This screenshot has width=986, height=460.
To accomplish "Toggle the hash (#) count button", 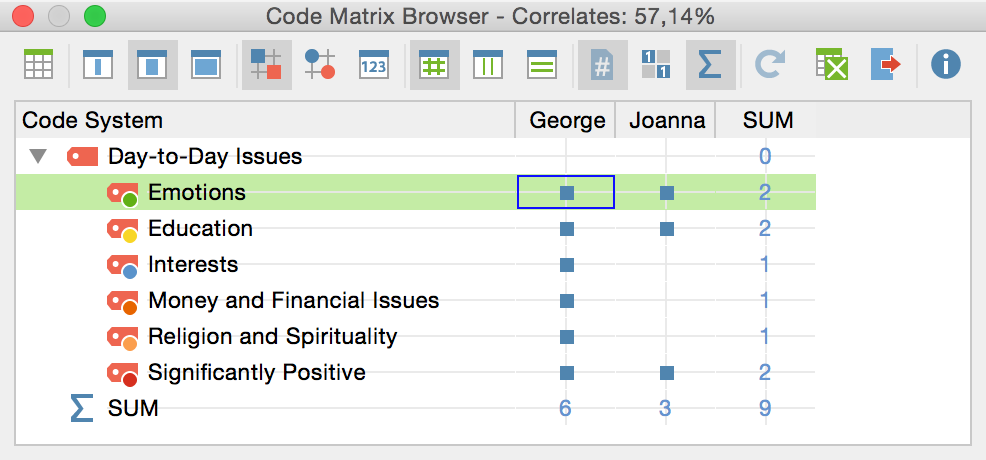I will pyautogui.click(x=602, y=65).
